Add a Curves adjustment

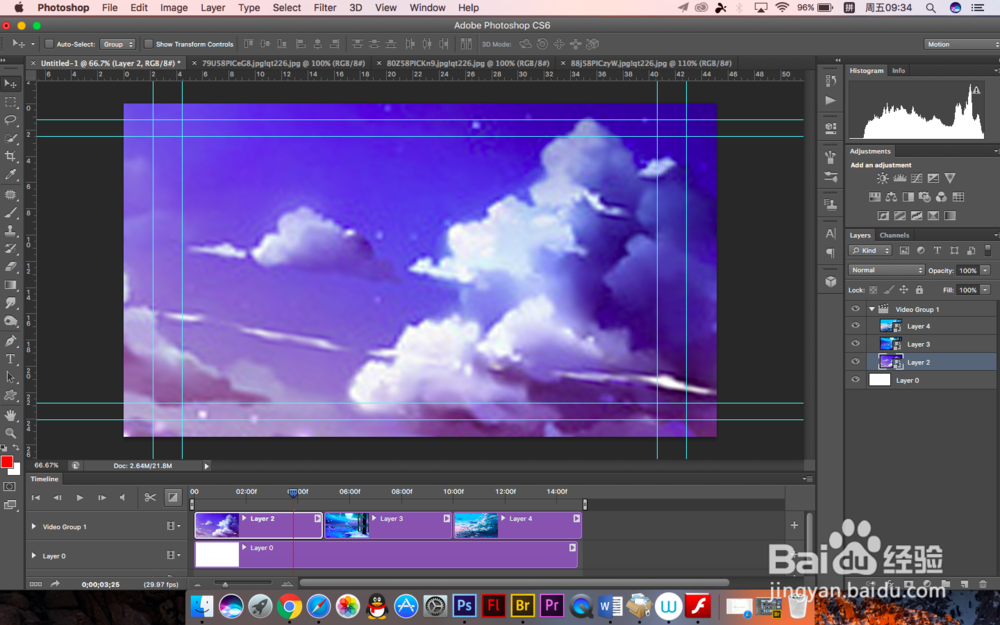coord(916,179)
